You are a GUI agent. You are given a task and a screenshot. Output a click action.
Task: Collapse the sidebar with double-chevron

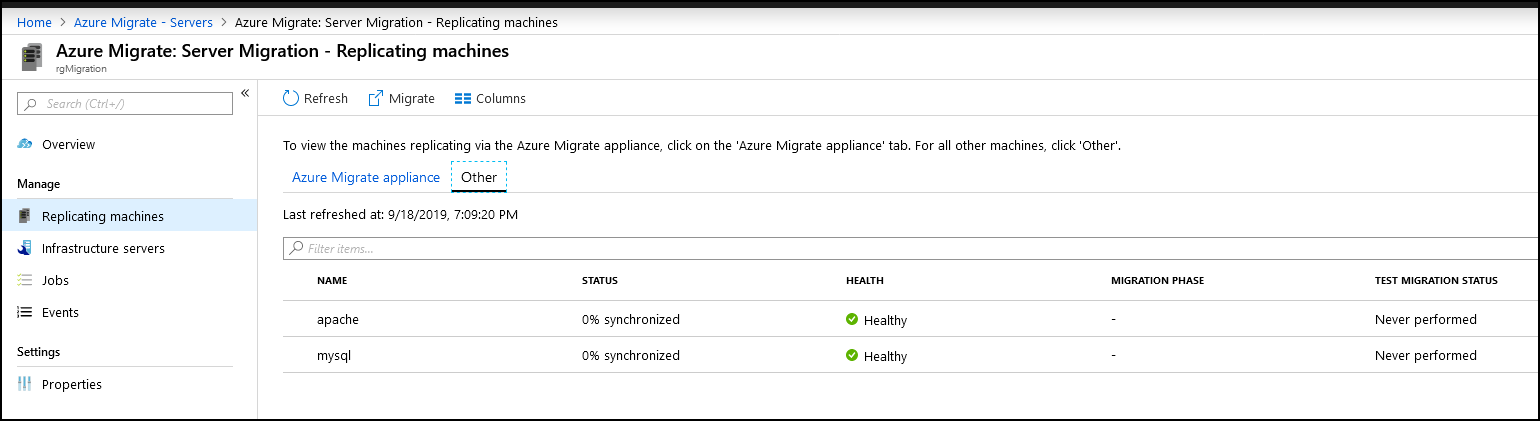[245, 93]
